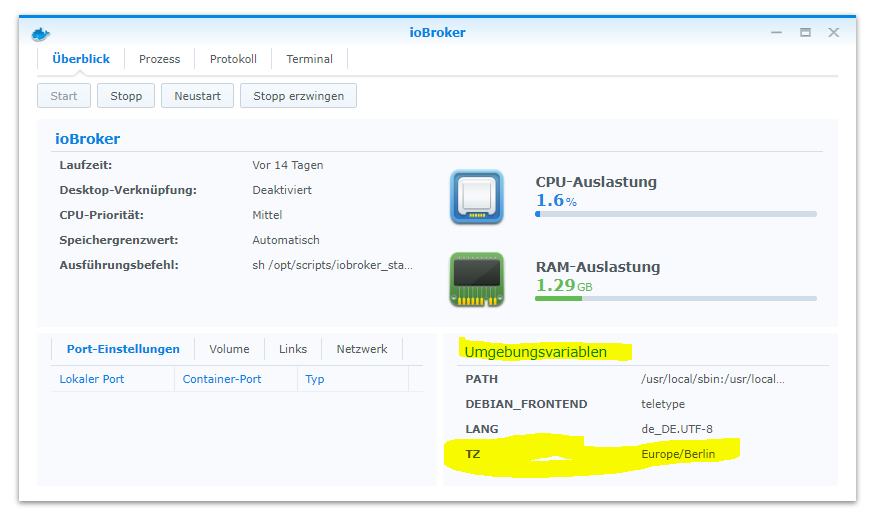Switch to the Links tab
The width and height of the screenshot is (878, 521).
tap(293, 349)
